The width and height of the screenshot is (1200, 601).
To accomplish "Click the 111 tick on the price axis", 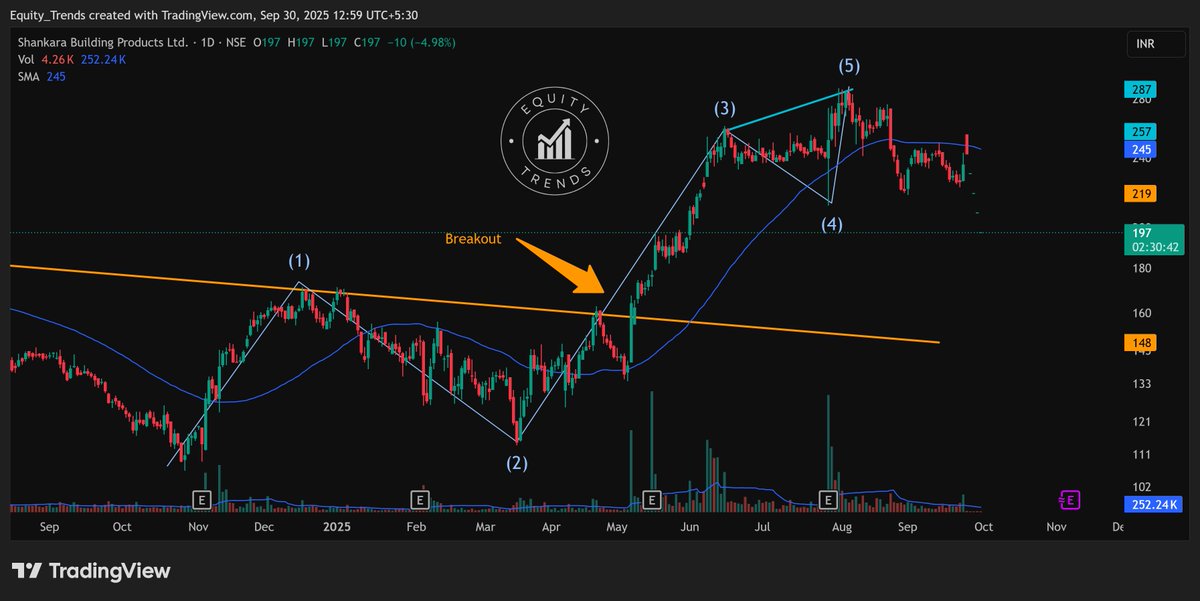I will click(x=1144, y=455).
